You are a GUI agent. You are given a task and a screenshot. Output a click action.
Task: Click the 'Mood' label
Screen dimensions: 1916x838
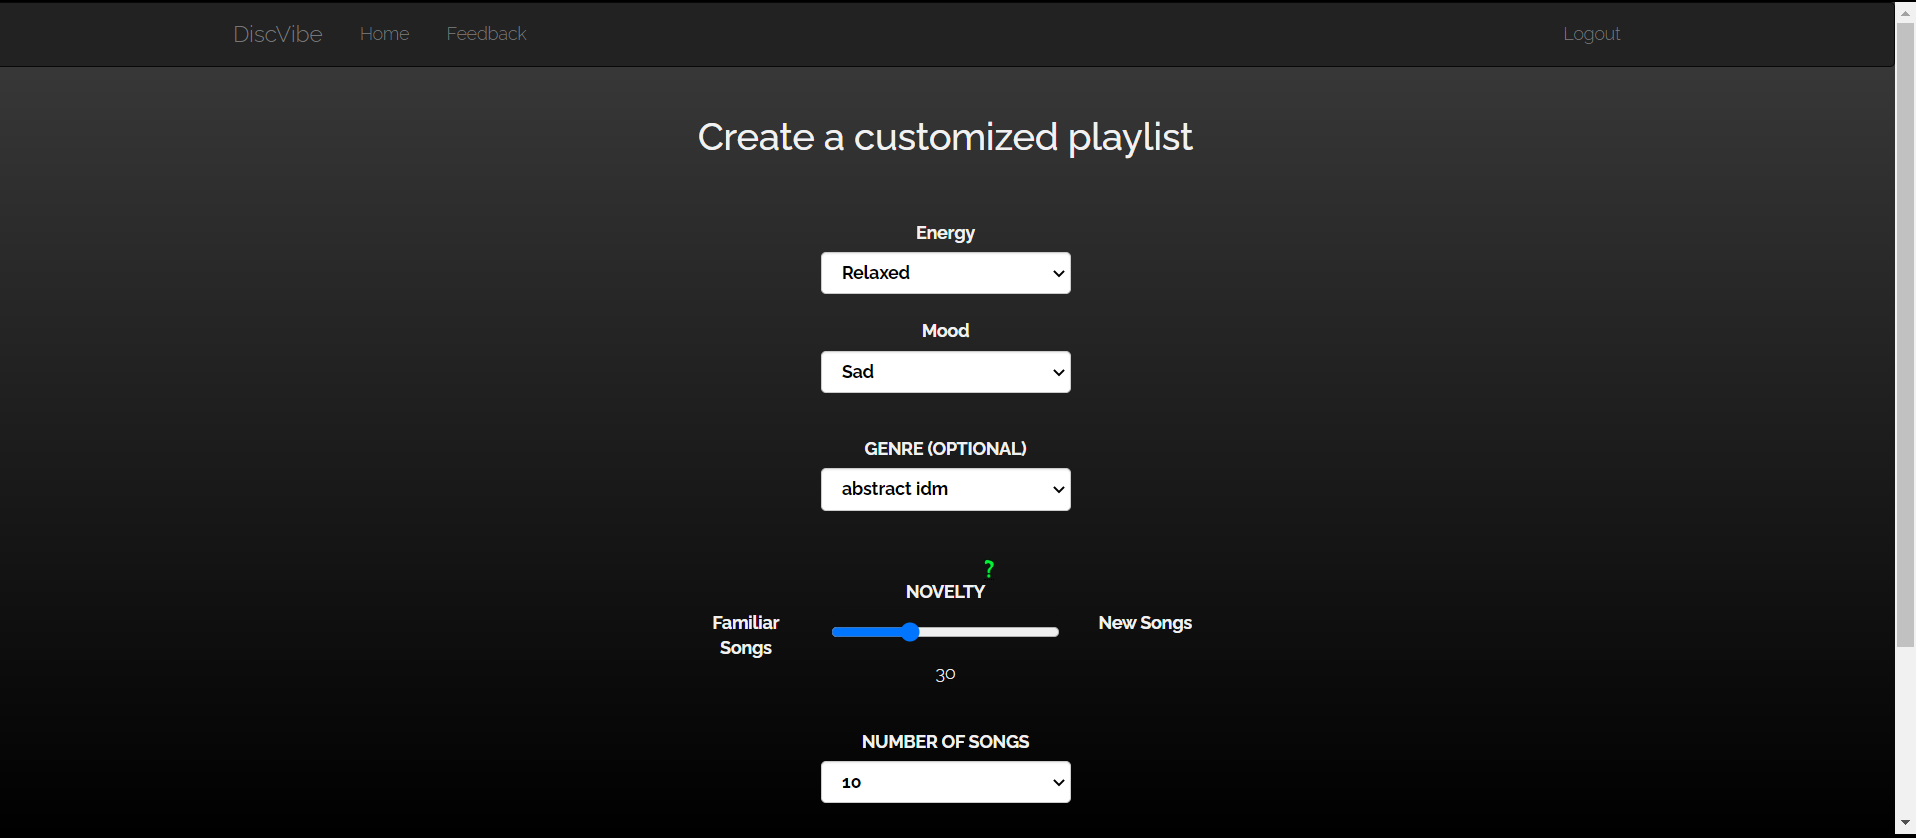(945, 331)
